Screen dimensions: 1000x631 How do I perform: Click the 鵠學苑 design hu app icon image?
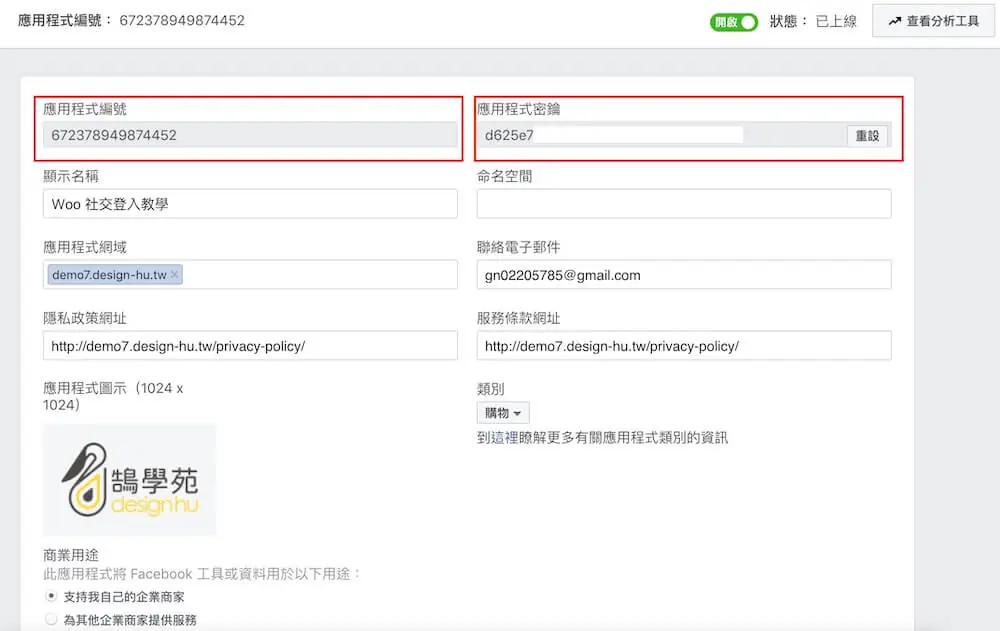pos(129,480)
